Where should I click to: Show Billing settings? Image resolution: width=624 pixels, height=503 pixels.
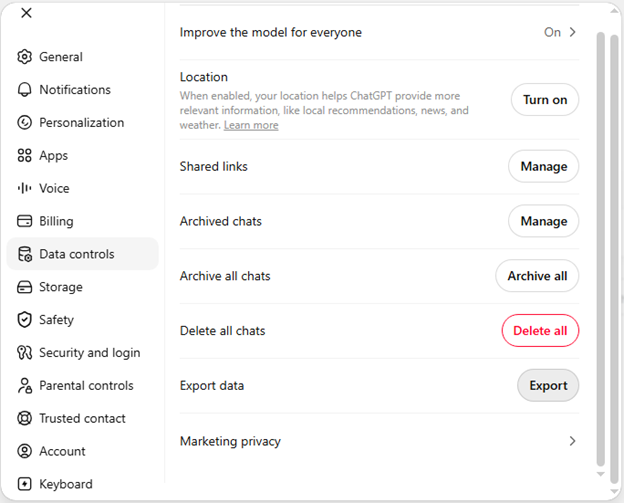coord(83,221)
